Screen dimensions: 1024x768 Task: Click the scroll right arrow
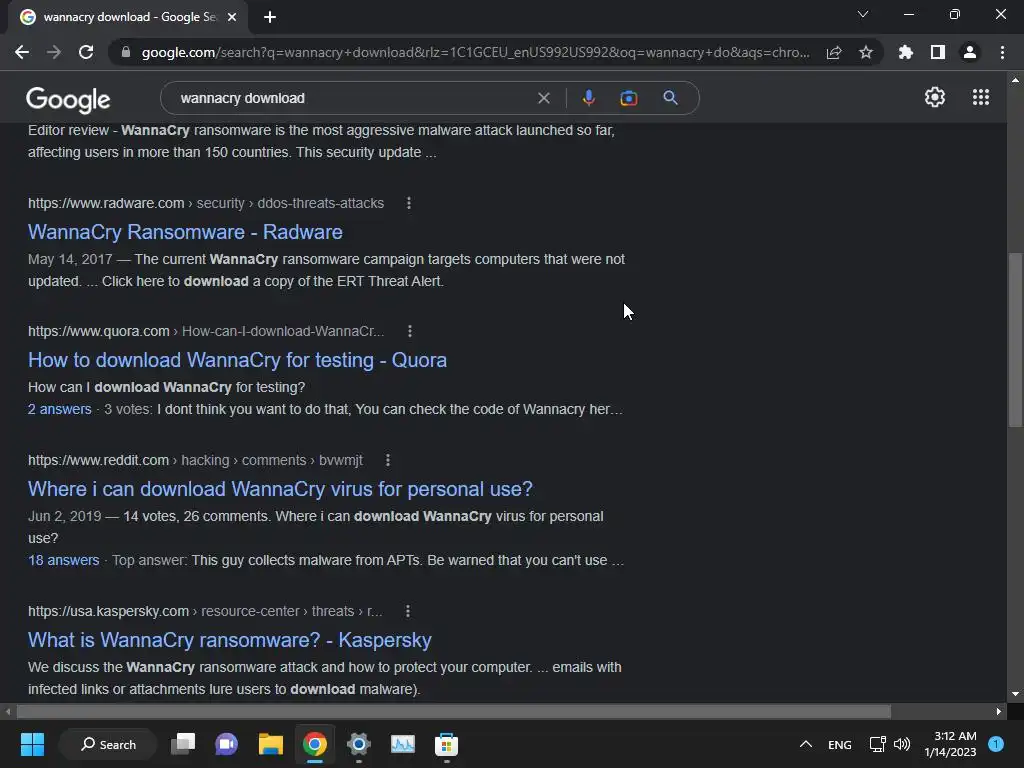pos(999,711)
